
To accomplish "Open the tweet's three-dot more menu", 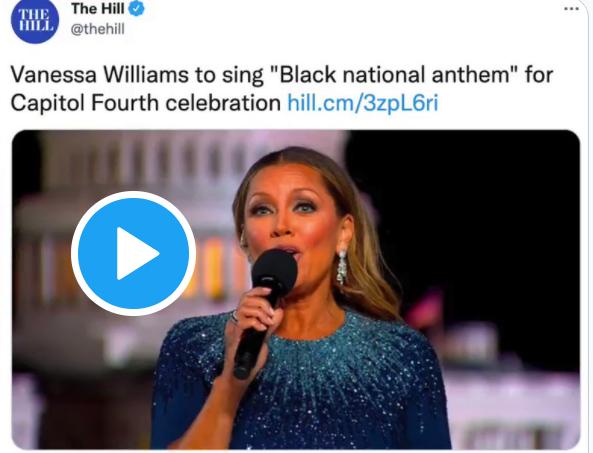I will (x=571, y=8).
